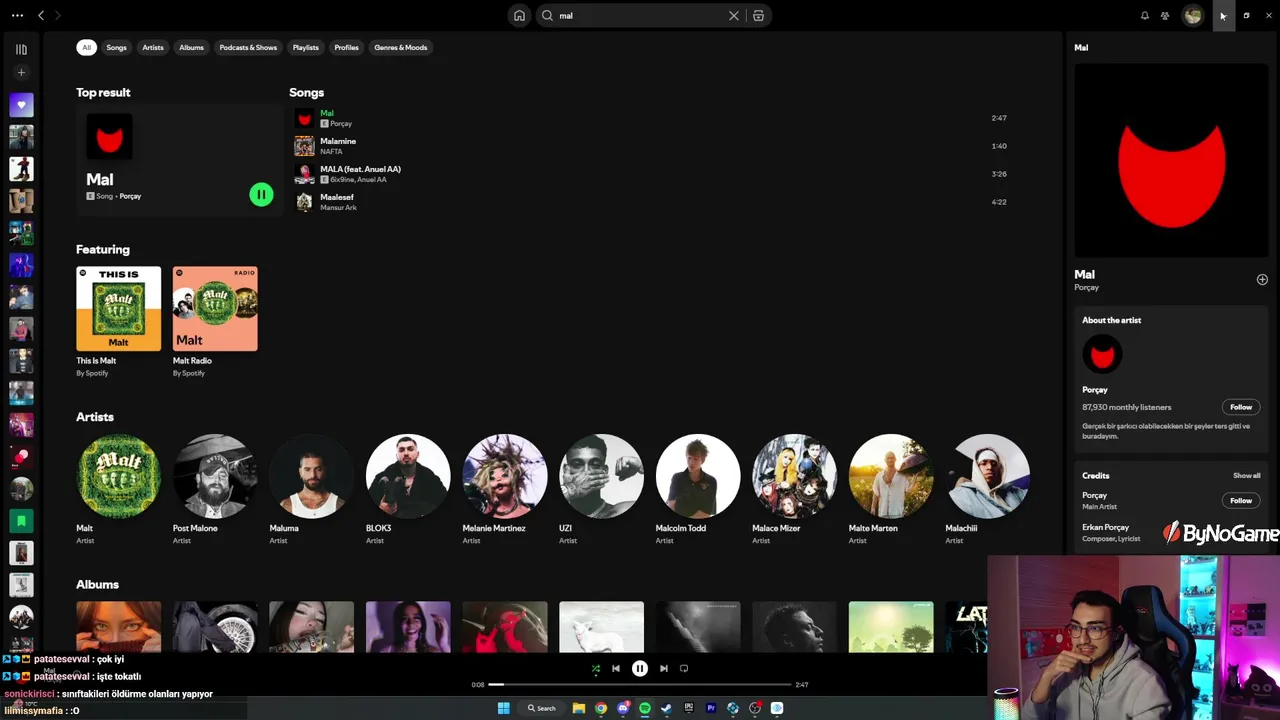Open the This Is Malt playlist
This screenshot has width=1280, height=720.
coord(118,322)
